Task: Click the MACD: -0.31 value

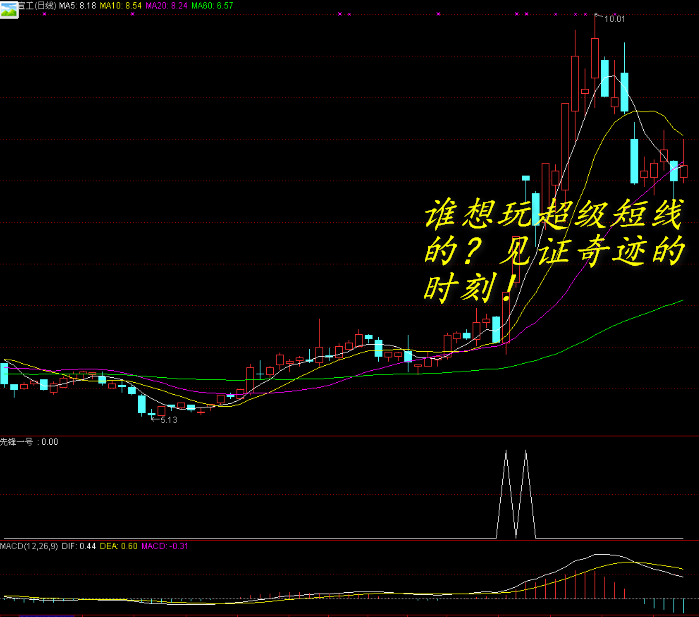Action: (164, 546)
